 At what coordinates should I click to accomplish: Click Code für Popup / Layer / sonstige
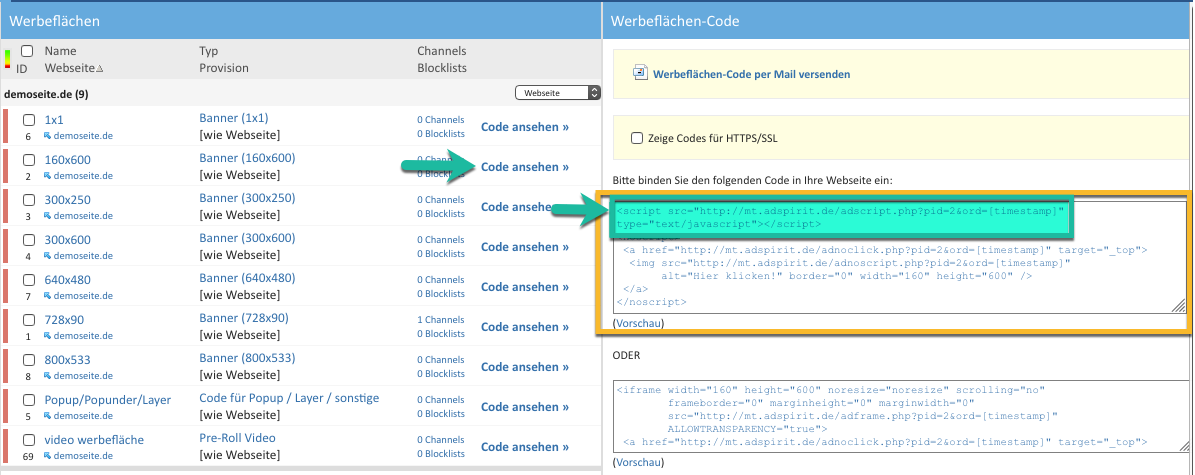[289, 398]
